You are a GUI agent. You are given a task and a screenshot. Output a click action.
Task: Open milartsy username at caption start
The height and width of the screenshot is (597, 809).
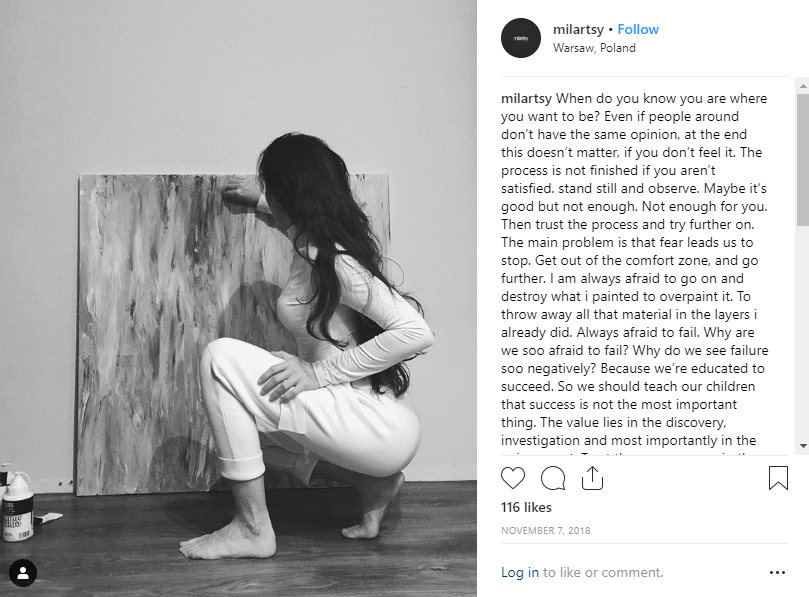[526, 99]
